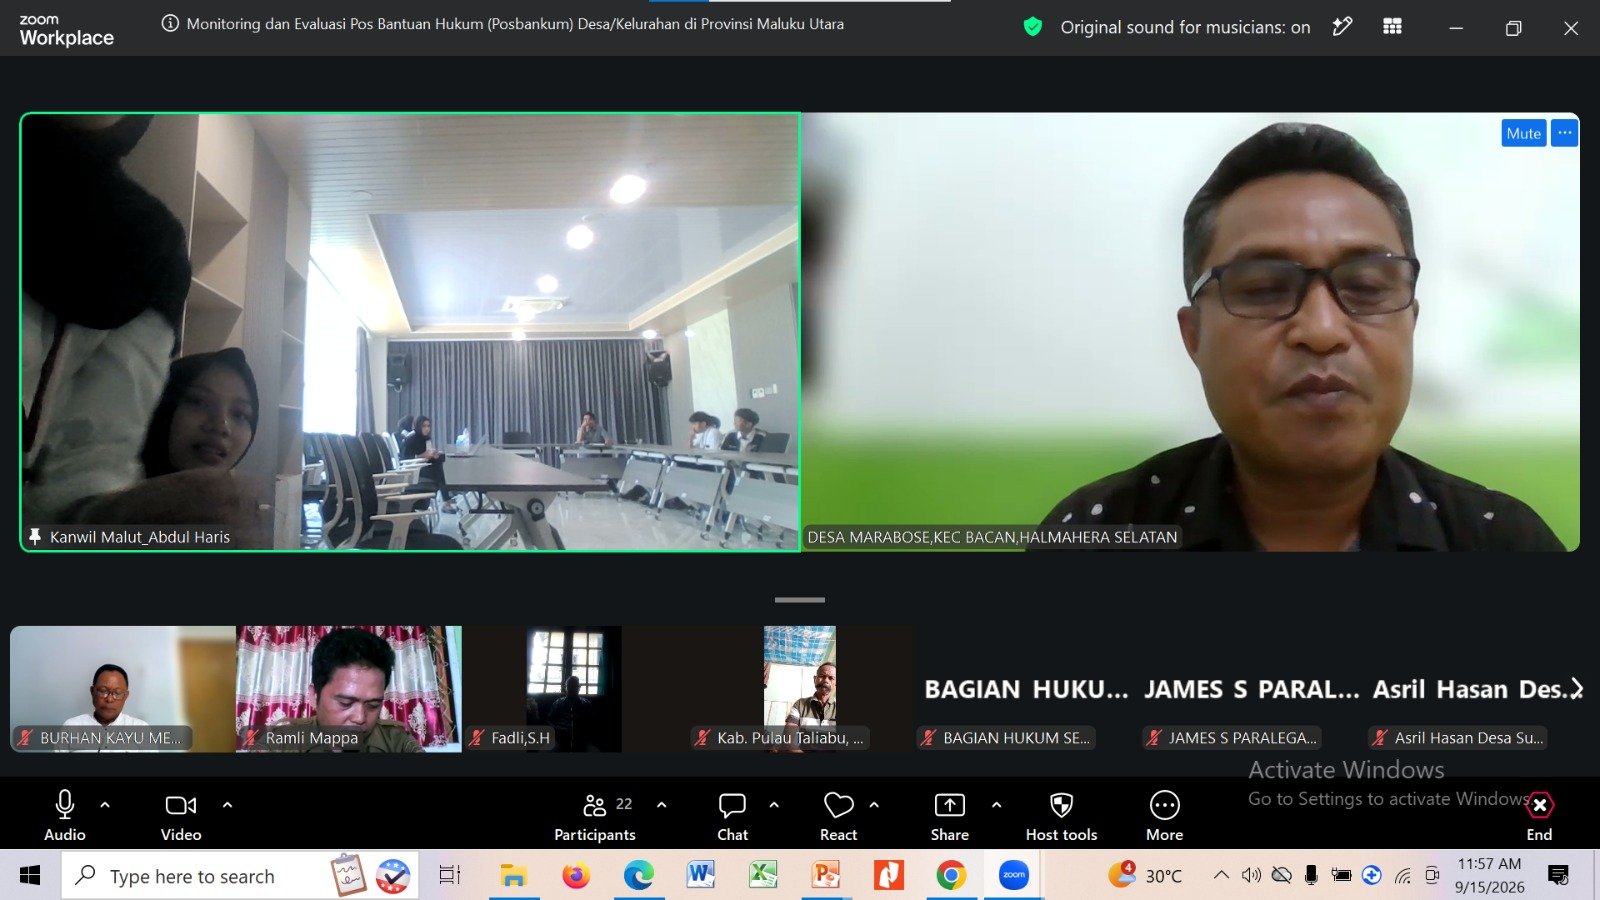The image size is (1600, 900).
Task: Open the Participants panel
Action: [x=596, y=815]
